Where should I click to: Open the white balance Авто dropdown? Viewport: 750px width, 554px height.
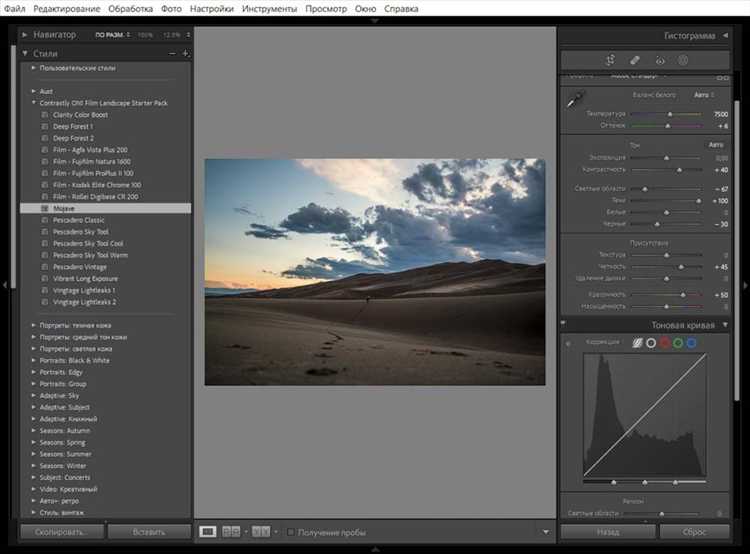pyautogui.click(x=704, y=95)
